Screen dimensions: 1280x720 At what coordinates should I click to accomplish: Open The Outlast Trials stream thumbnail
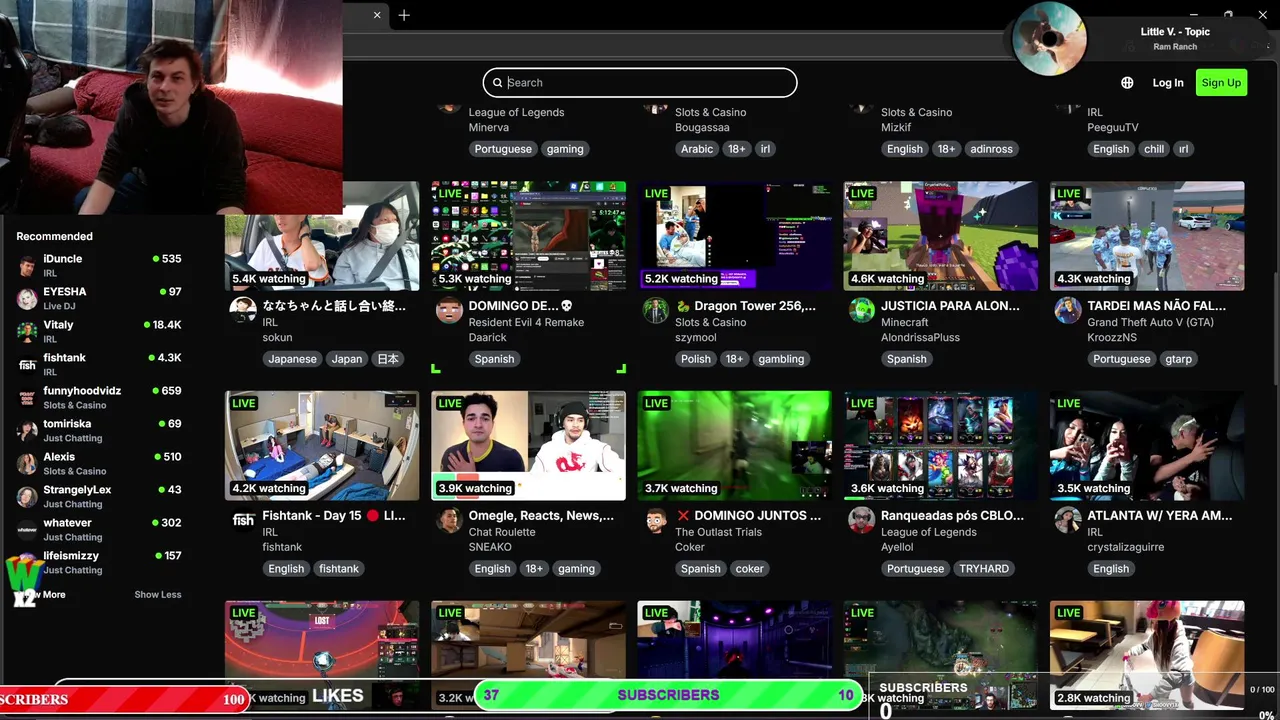click(x=735, y=446)
